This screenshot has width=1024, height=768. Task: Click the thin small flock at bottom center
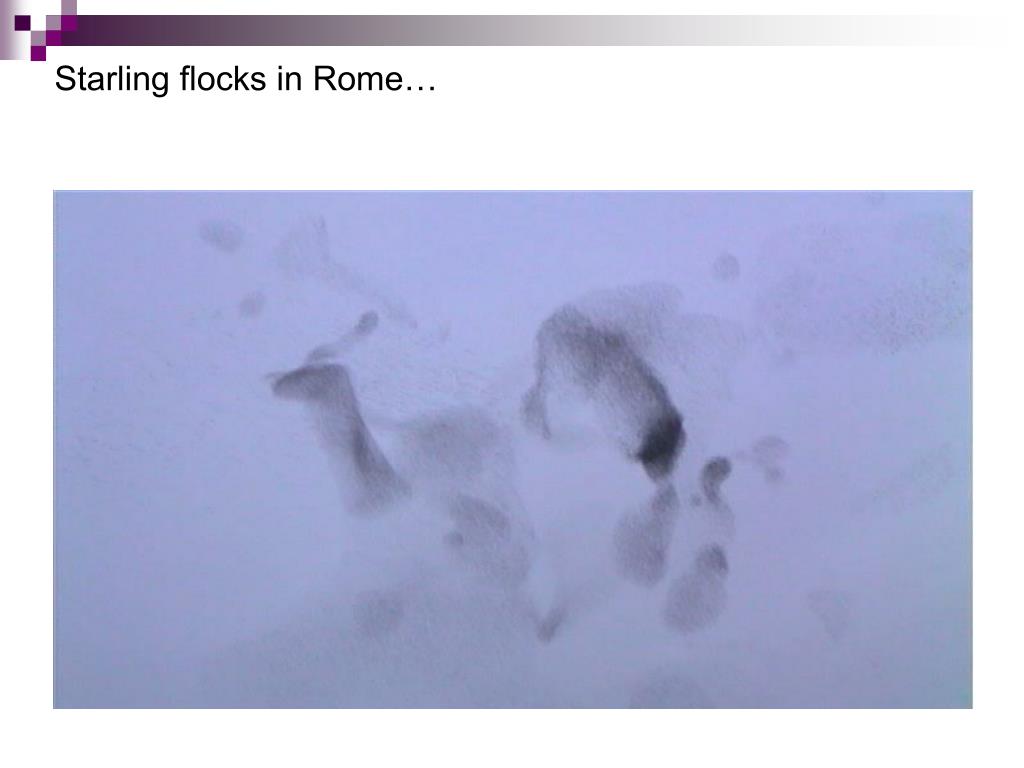pos(549,624)
